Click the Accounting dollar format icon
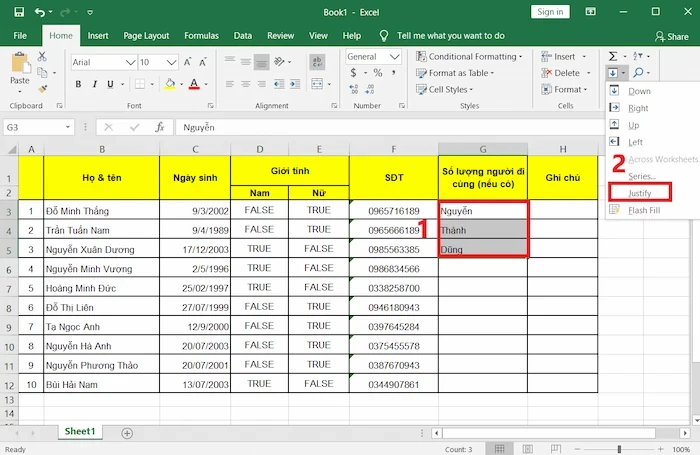 click(x=354, y=73)
